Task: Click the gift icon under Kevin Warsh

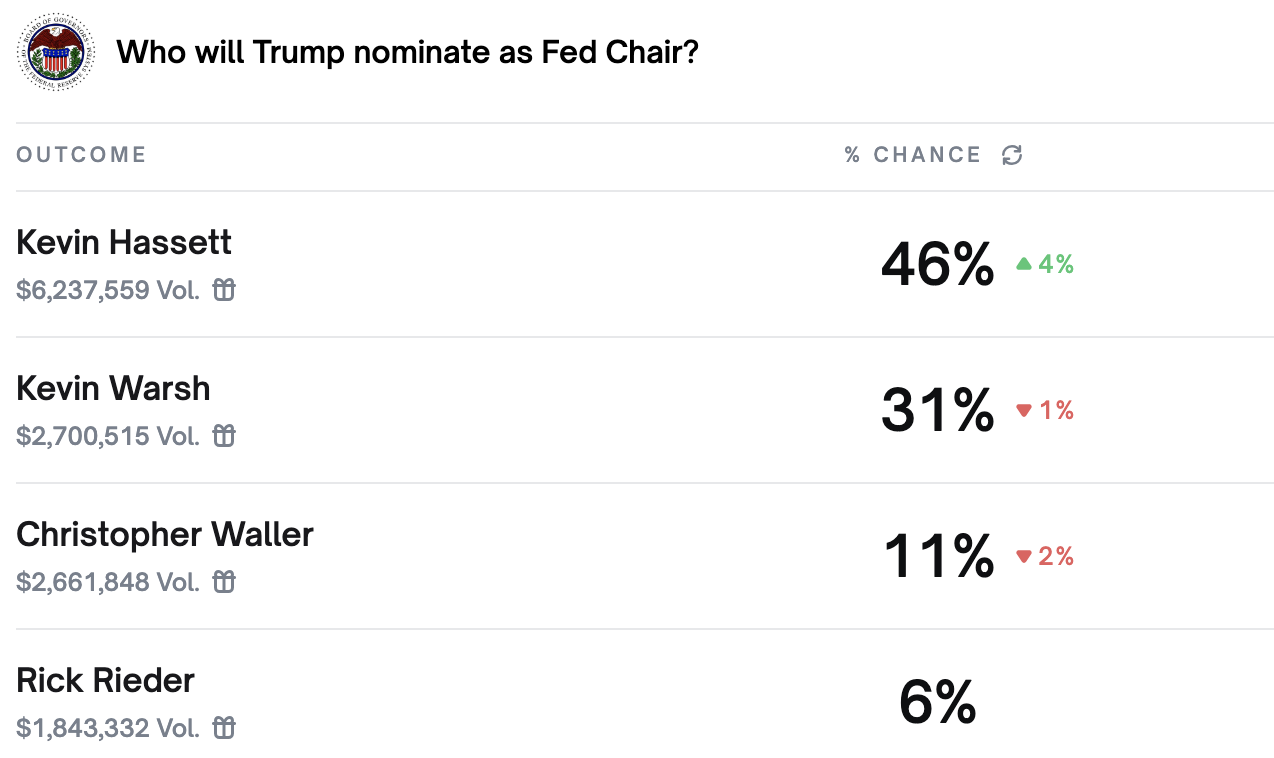Action: click(x=225, y=436)
